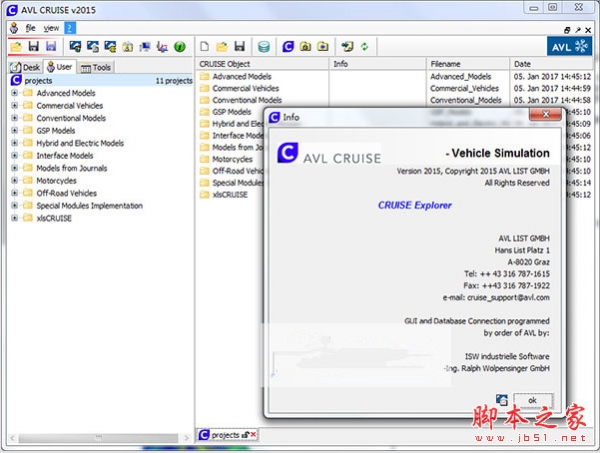Viewport: 600px width, 453px height.
Task: Expand the xlsCRUISE tree node
Action: pyautogui.click(x=15, y=218)
